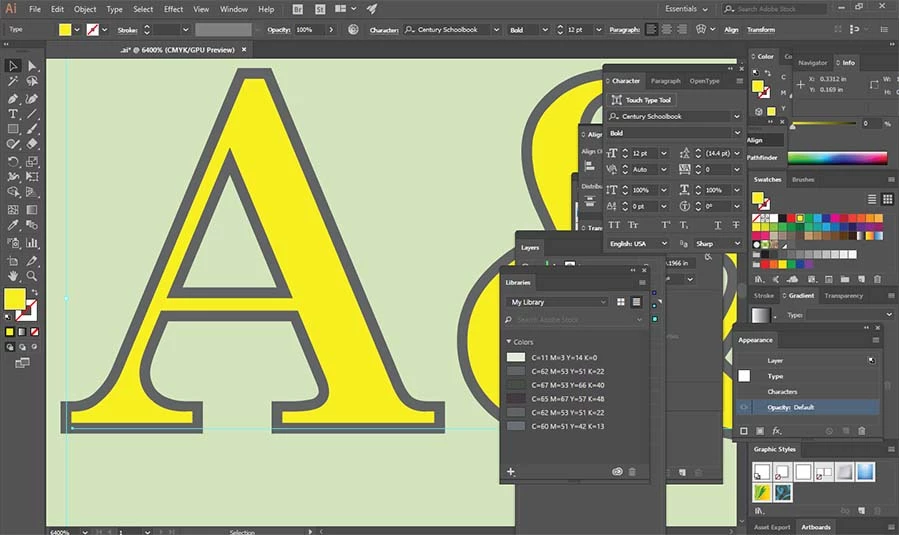Select the Hand tool
The height and width of the screenshot is (535, 899).
(13, 276)
